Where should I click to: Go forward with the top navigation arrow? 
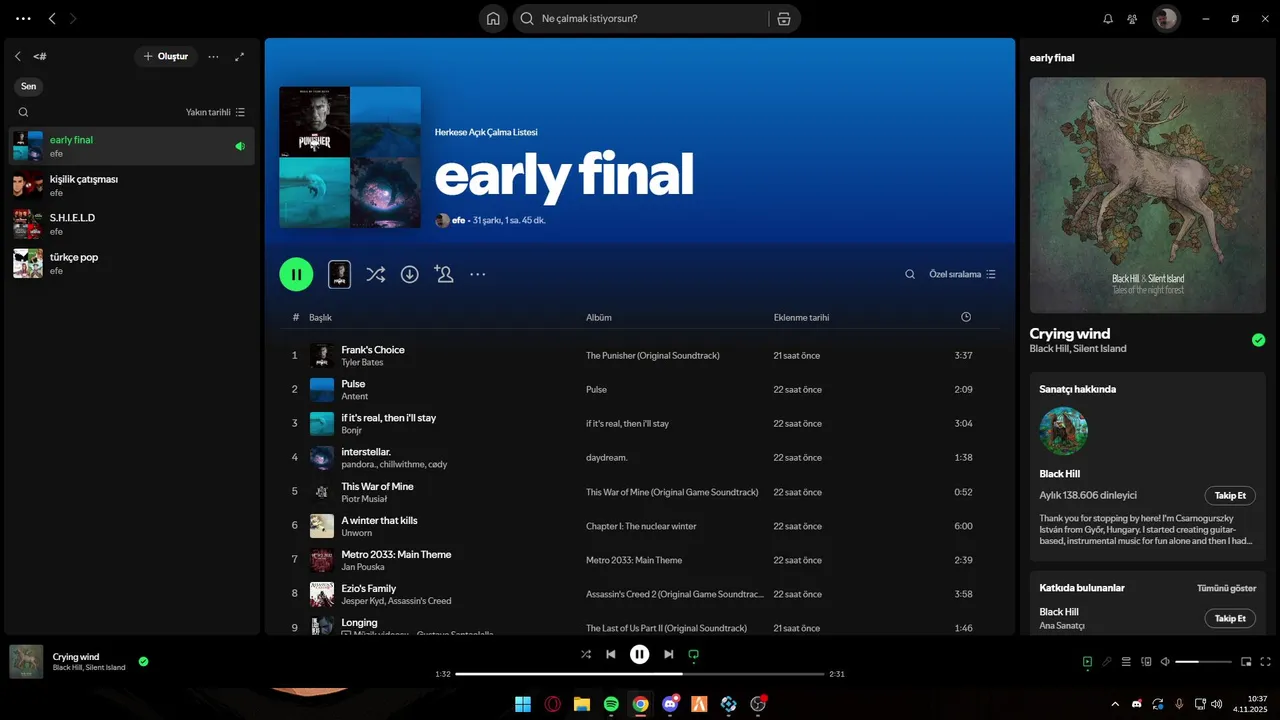point(73,18)
